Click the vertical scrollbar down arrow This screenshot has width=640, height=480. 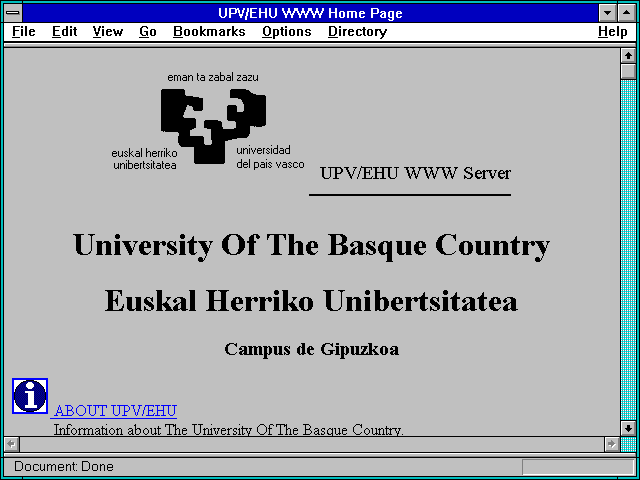(628, 428)
